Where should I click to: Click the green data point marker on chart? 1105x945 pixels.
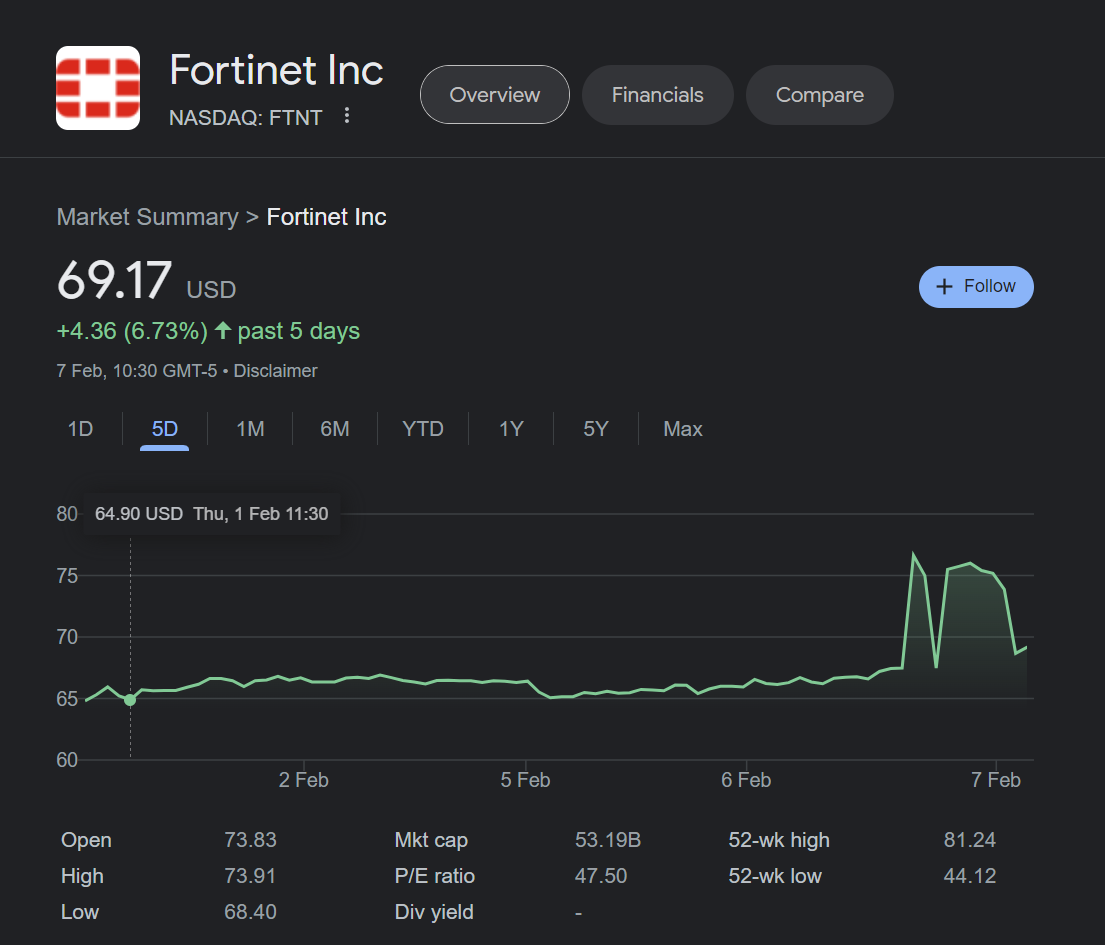click(130, 699)
